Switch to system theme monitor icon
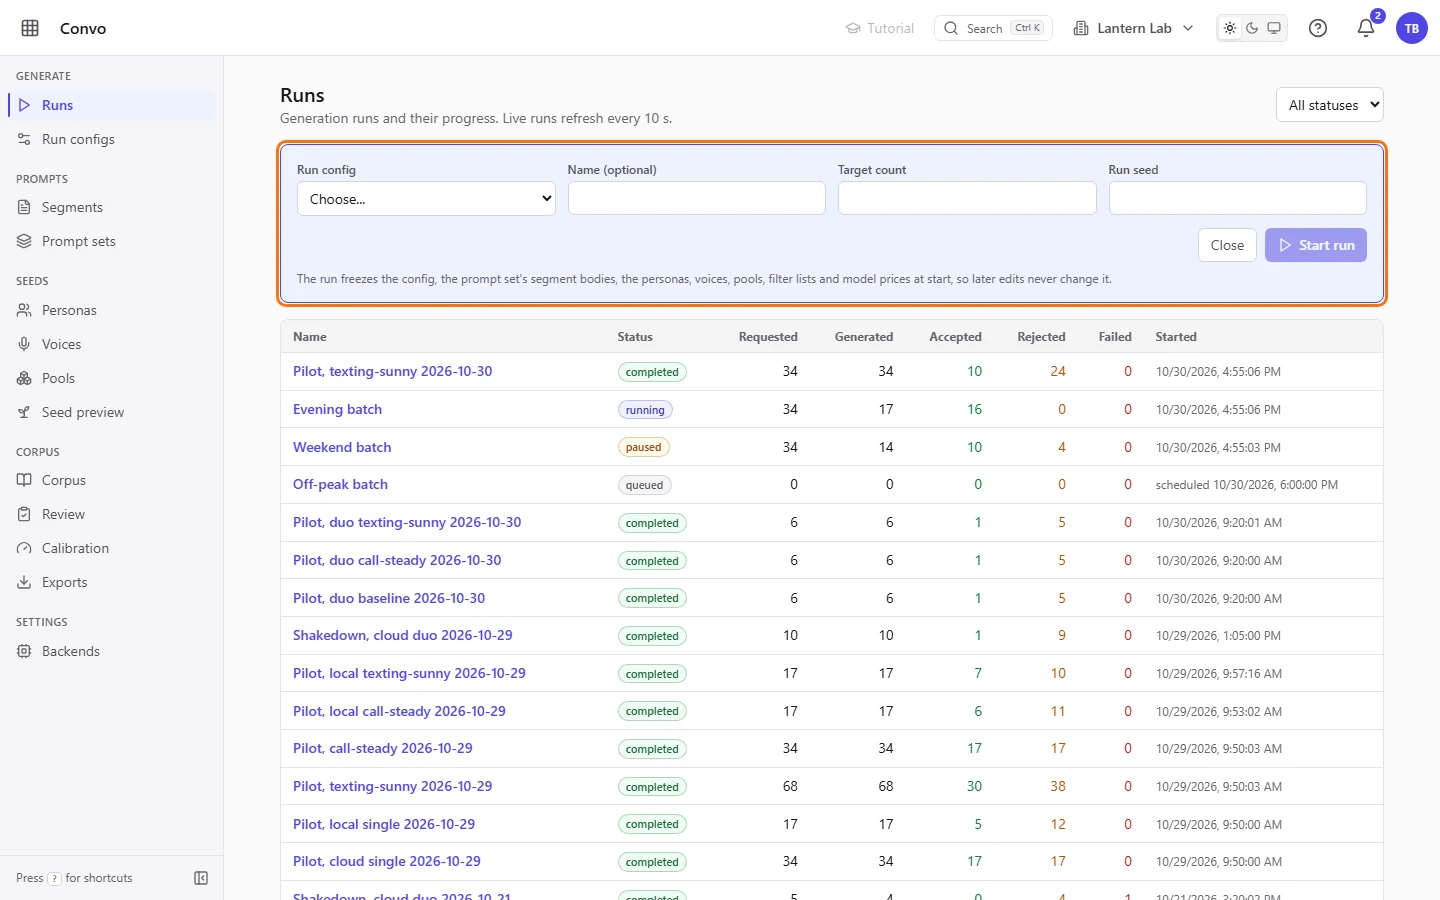This screenshot has height=900, width=1440. coord(1274,28)
